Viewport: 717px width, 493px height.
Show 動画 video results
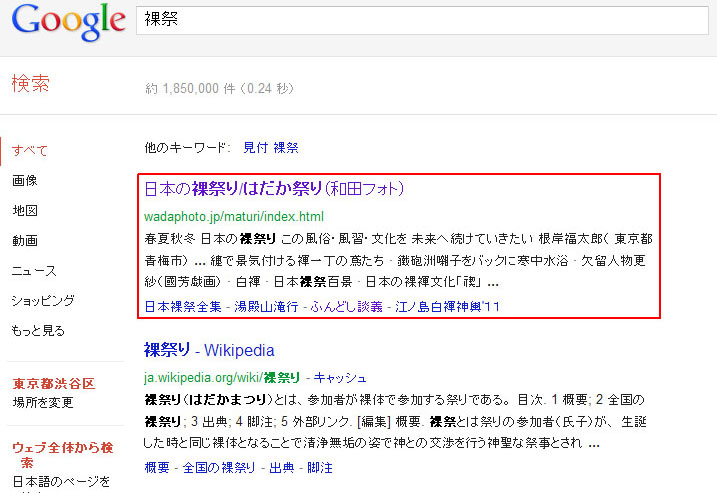(x=25, y=241)
